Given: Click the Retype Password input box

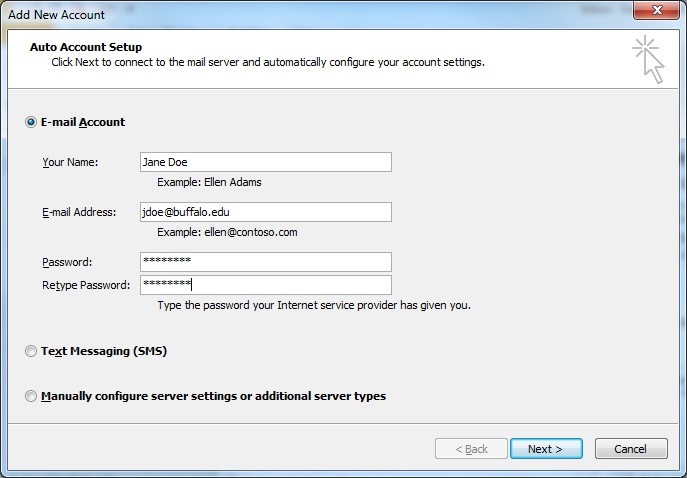Looking at the screenshot, I should (x=265, y=285).
